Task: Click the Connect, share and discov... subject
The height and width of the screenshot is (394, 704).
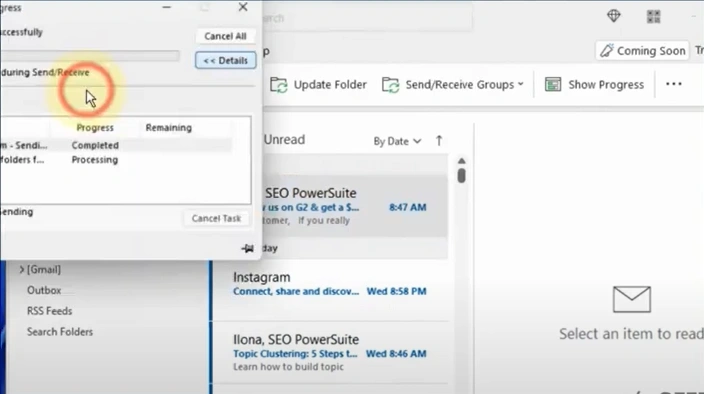Action: tap(296, 291)
